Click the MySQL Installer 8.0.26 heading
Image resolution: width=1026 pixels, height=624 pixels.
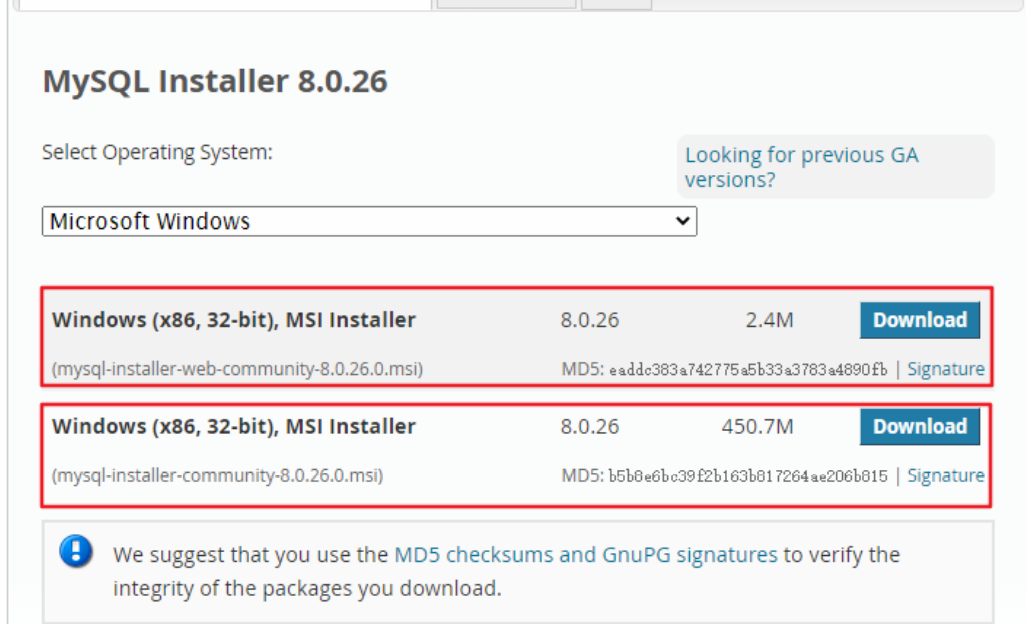pyautogui.click(x=215, y=81)
